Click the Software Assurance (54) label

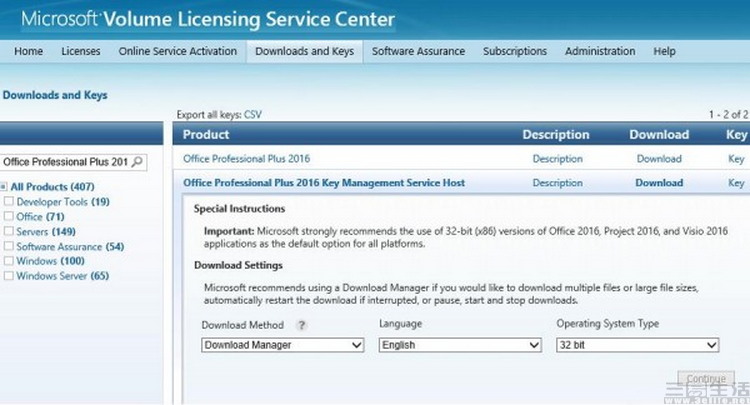(70, 246)
